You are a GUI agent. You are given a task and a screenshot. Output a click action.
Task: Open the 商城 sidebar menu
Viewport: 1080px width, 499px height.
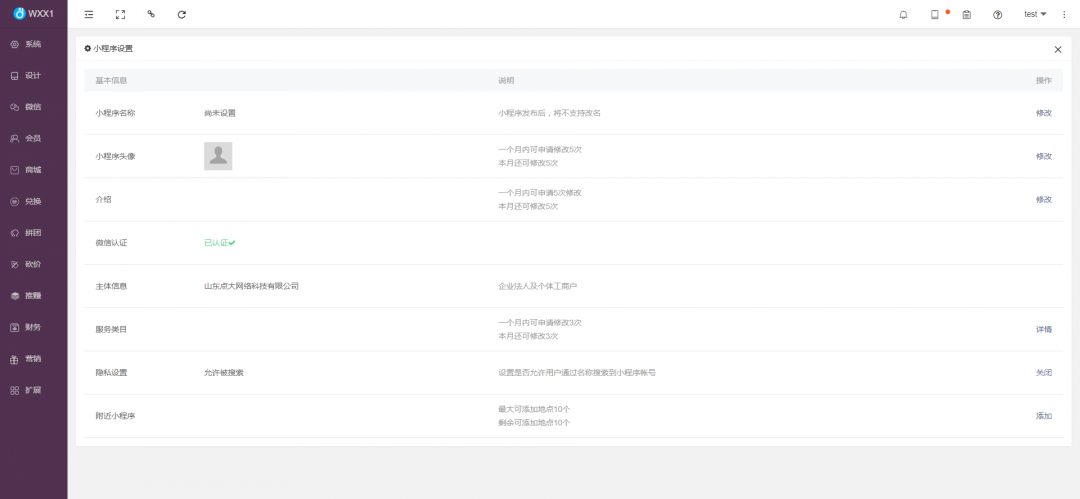[26, 170]
